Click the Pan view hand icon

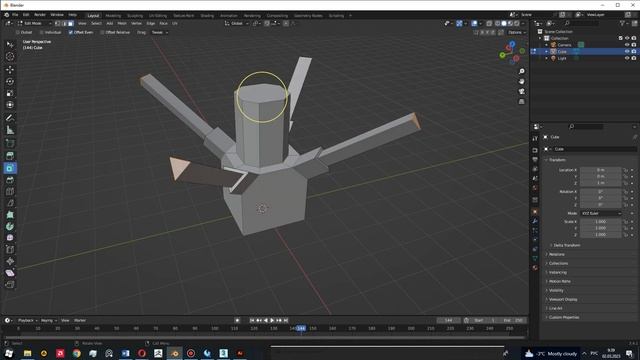point(521,81)
